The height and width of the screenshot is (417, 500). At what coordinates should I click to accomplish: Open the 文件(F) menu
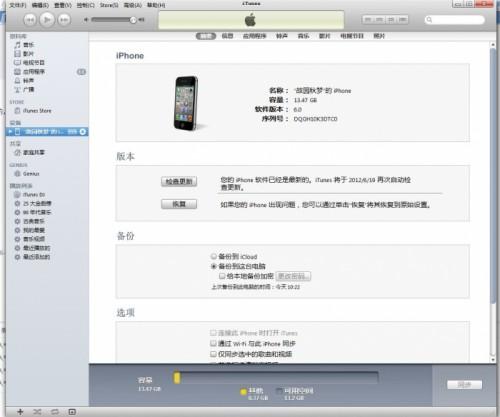(x=17, y=5)
